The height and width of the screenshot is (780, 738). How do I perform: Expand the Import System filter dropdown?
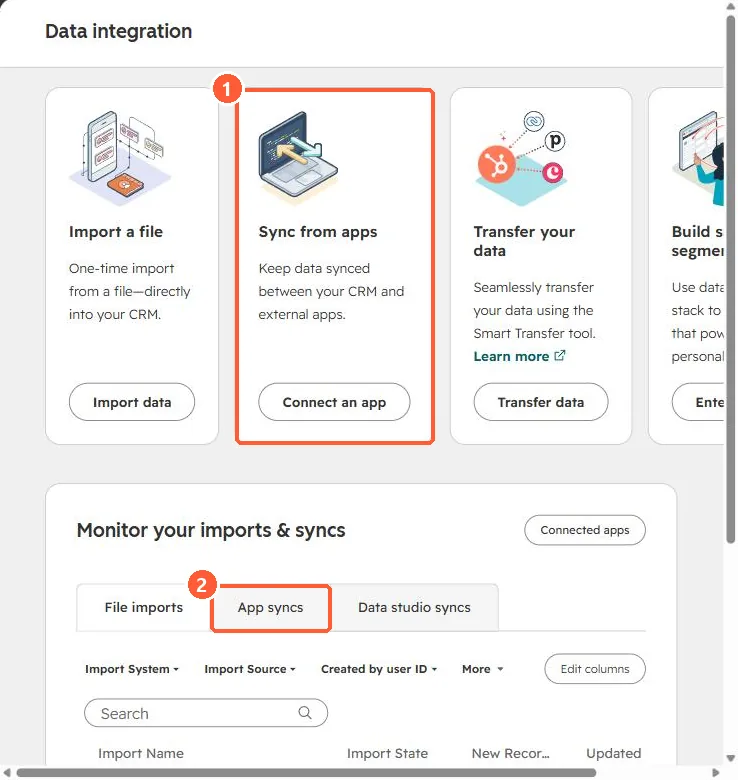coord(132,669)
